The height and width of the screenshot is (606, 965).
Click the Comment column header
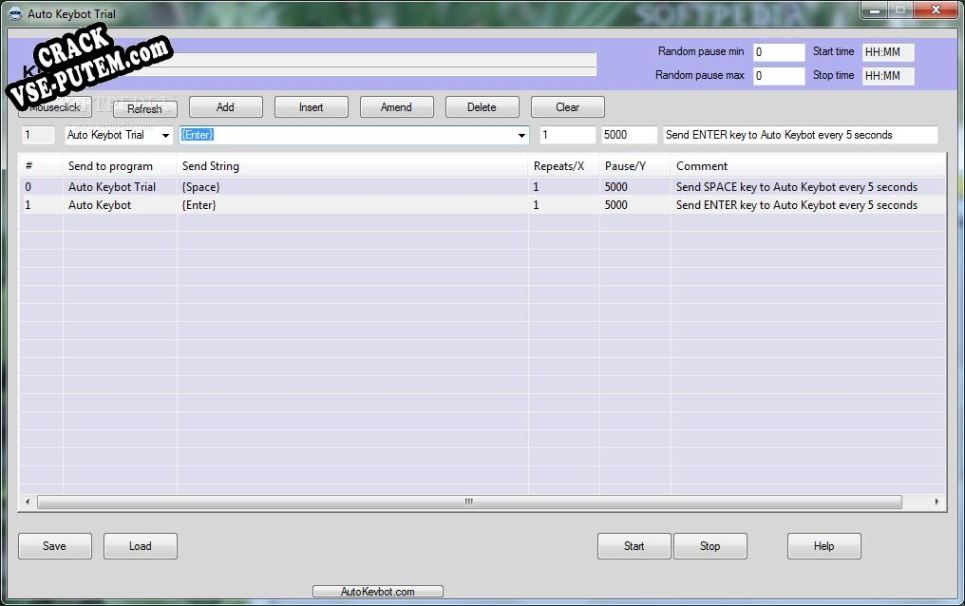[808, 166]
